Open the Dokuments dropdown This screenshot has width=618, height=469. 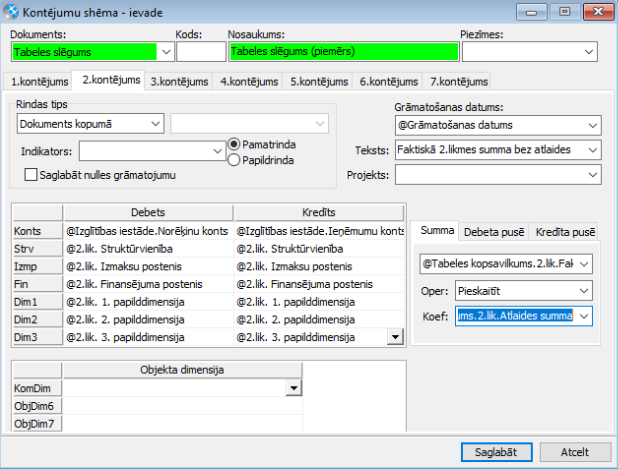coord(166,52)
